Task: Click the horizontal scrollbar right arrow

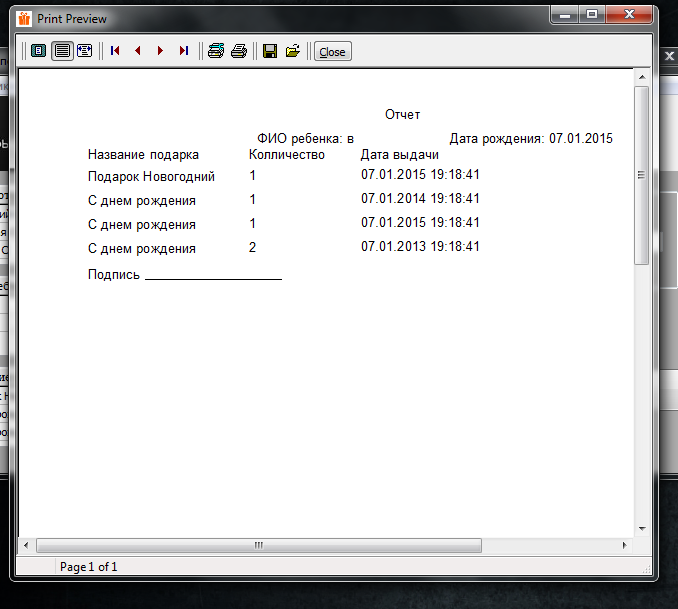Action: click(624, 545)
